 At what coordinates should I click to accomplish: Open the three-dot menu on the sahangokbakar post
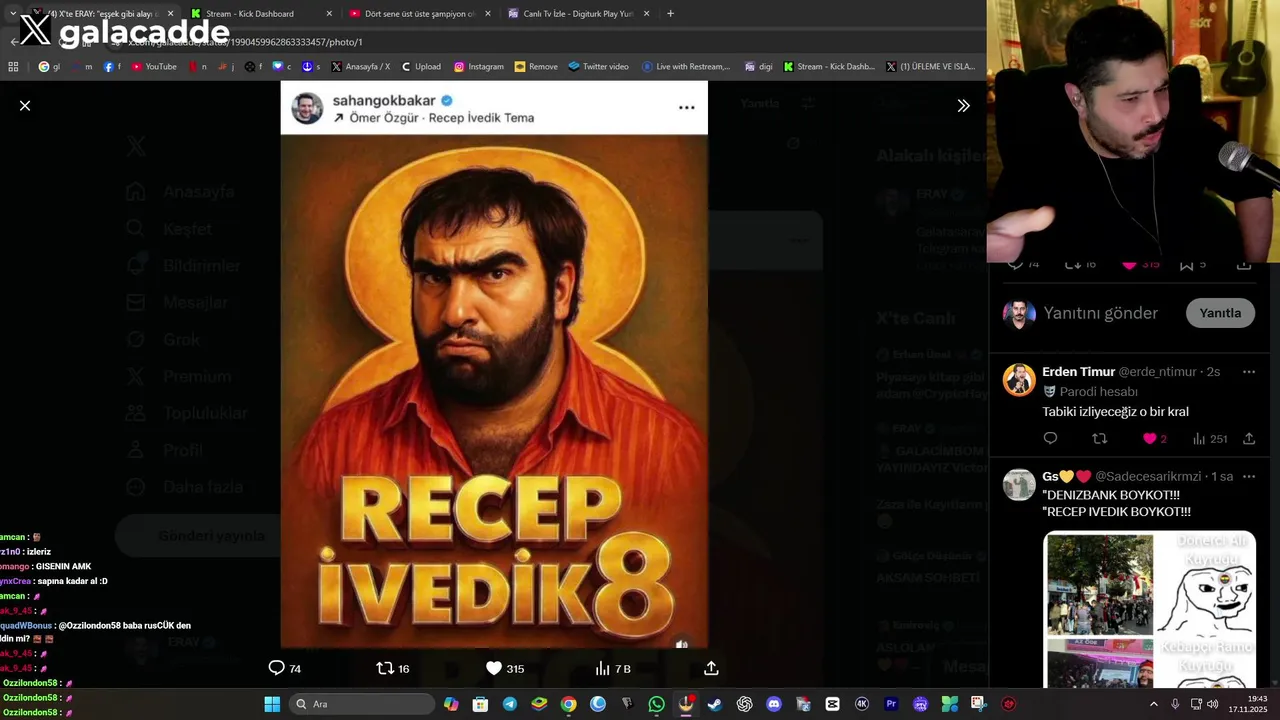(x=686, y=107)
